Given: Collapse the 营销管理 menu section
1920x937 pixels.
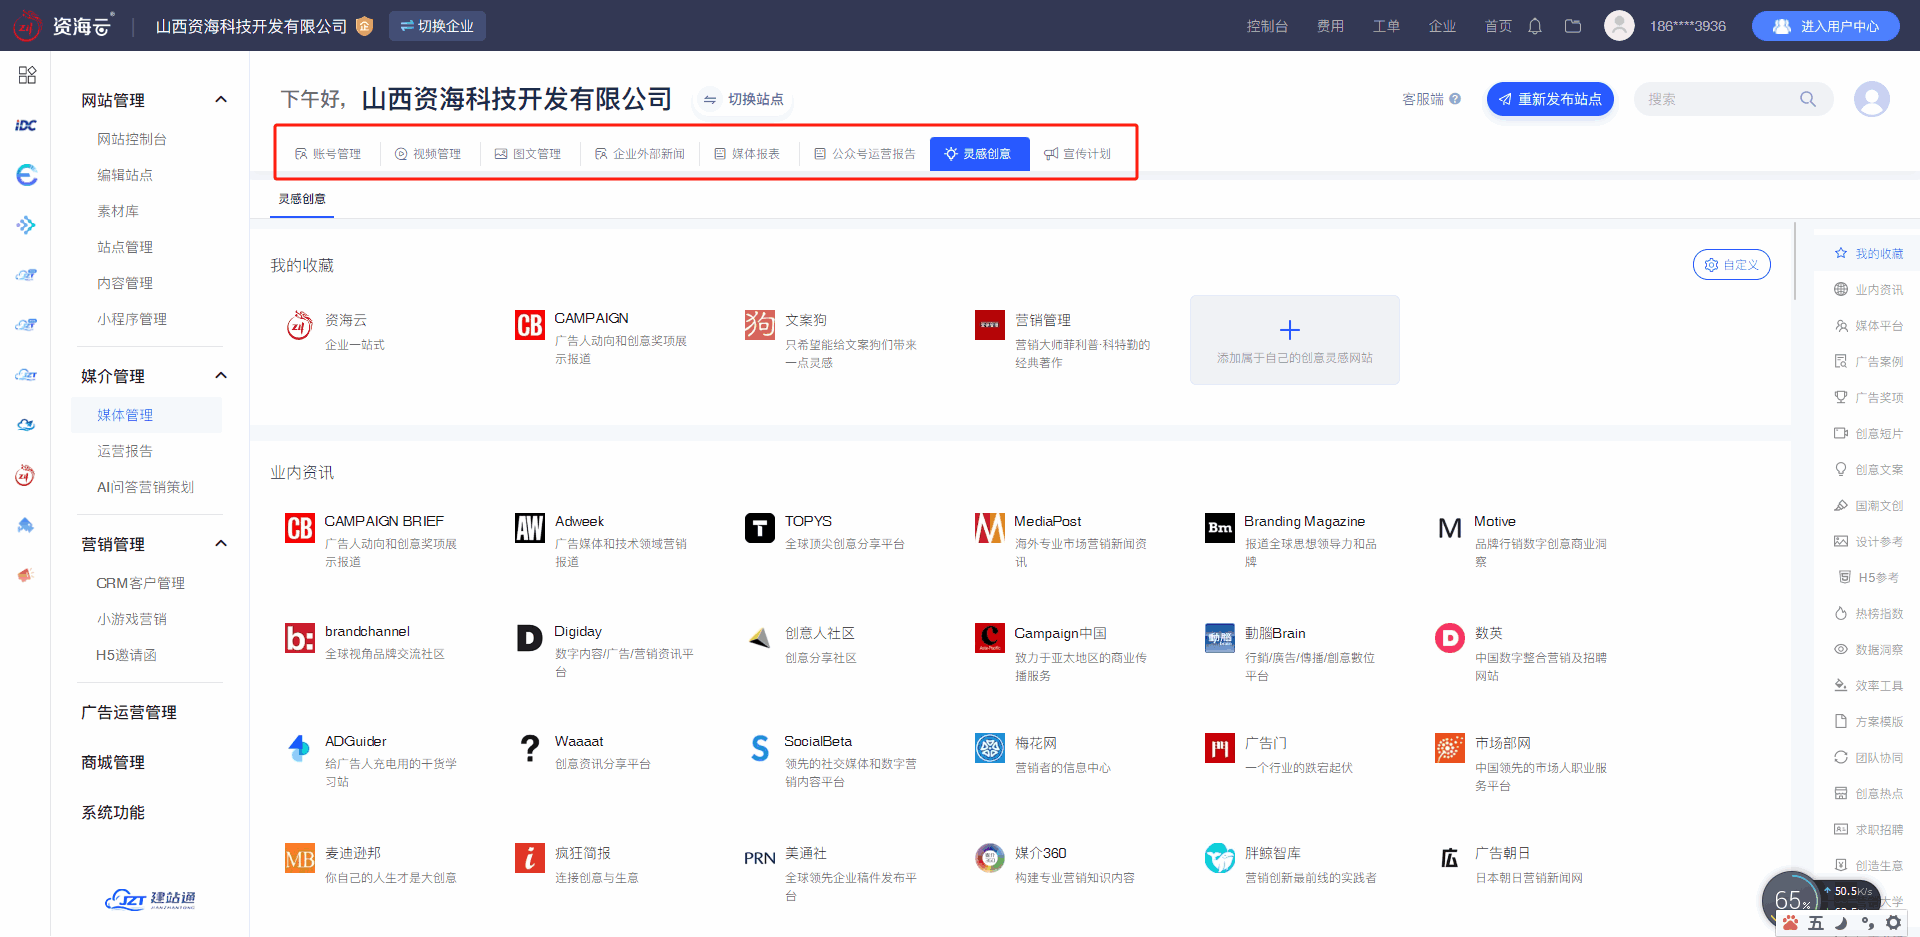Looking at the screenshot, I should [x=221, y=544].
